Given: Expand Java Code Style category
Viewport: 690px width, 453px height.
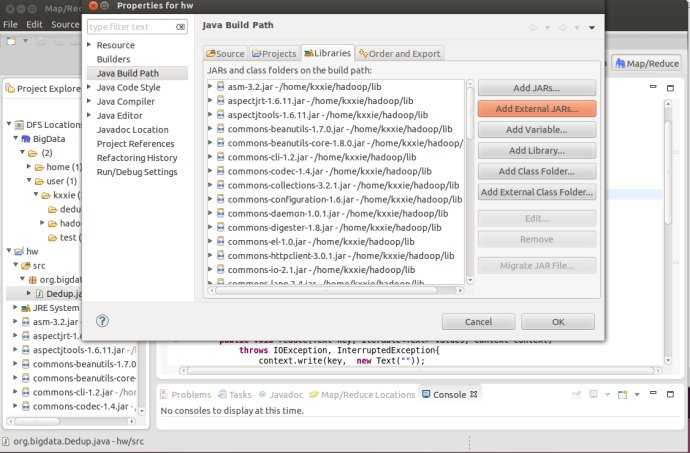Looking at the screenshot, I should pos(89,87).
